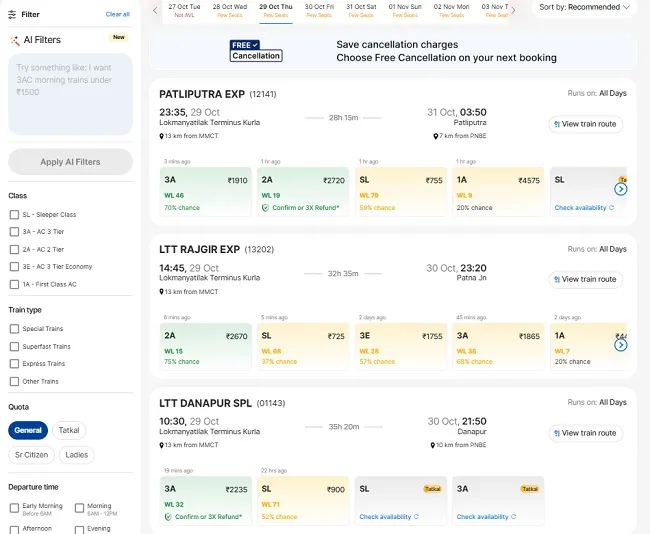
Task: Tick Morning 6AM-12PM departure time
Action: (80, 508)
